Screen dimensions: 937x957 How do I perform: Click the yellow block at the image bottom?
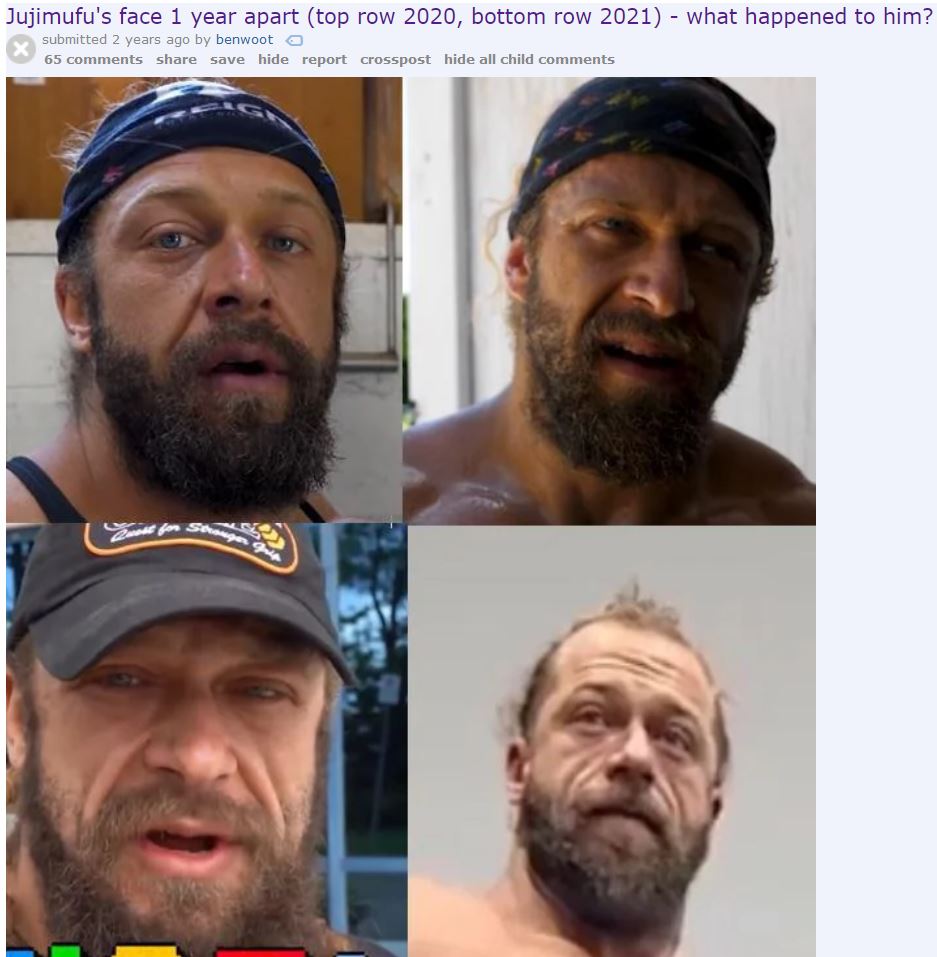pyautogui.click(x=147, y=952)
